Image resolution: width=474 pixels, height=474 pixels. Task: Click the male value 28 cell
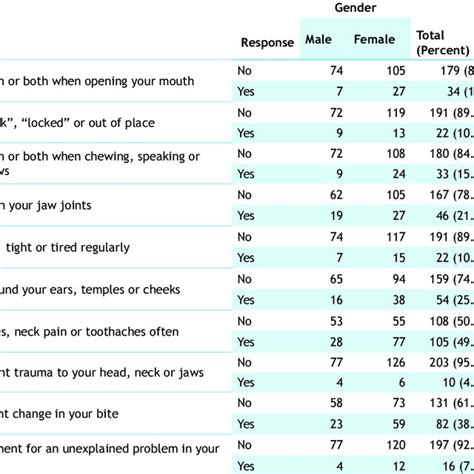336,342
